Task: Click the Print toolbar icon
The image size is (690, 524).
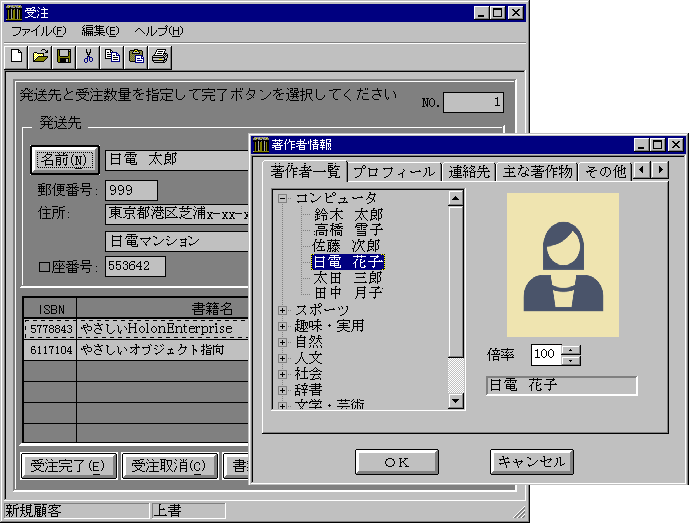Action: tap(160, 56)
